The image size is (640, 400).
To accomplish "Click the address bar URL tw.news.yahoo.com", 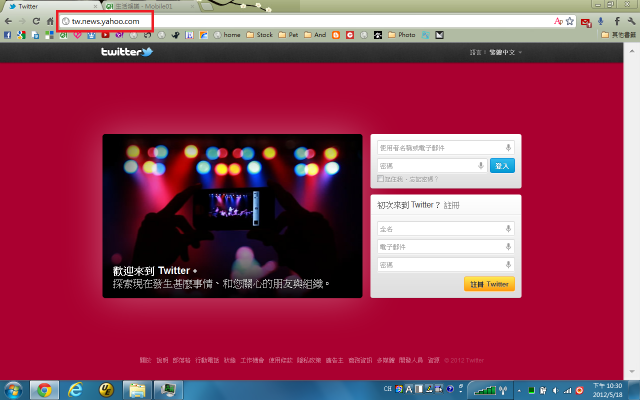I will pyautogui.click(x=105, y=21).
